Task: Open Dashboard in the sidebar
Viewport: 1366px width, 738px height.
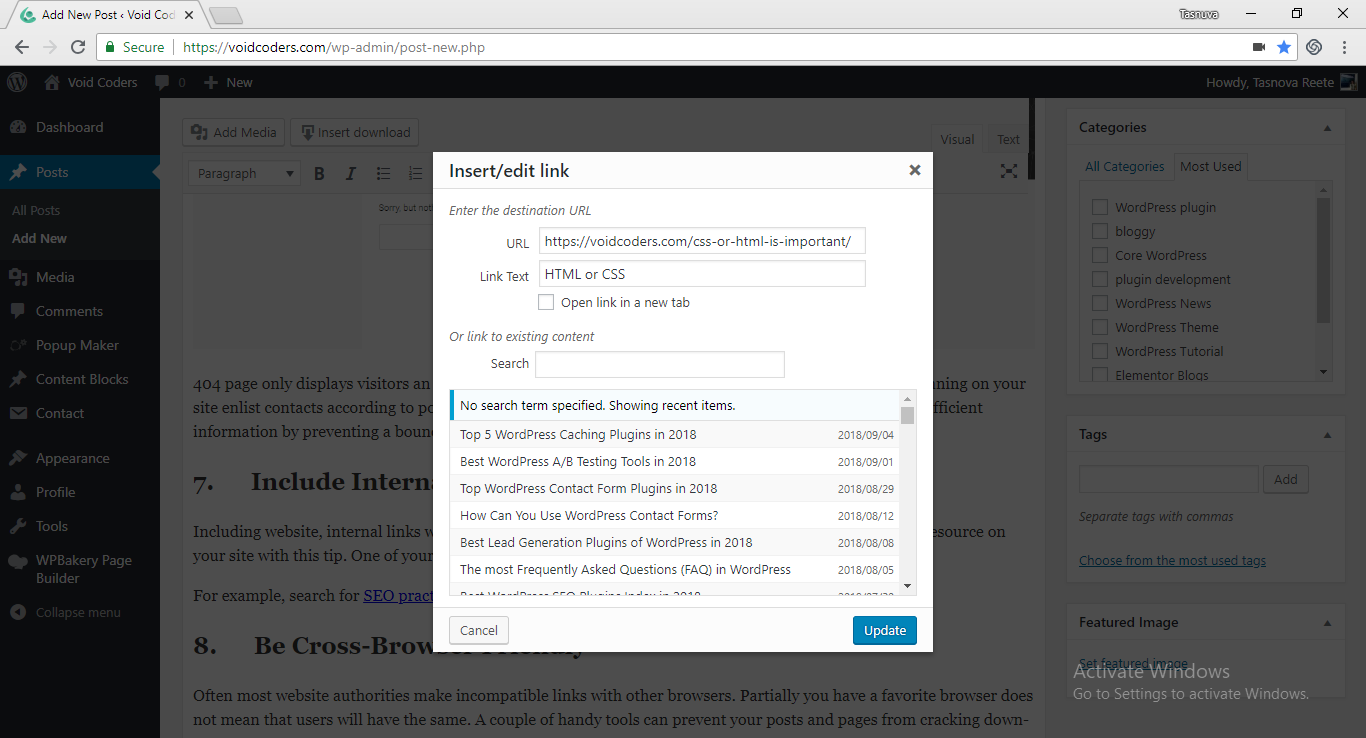Action: [x=80, y=127]
